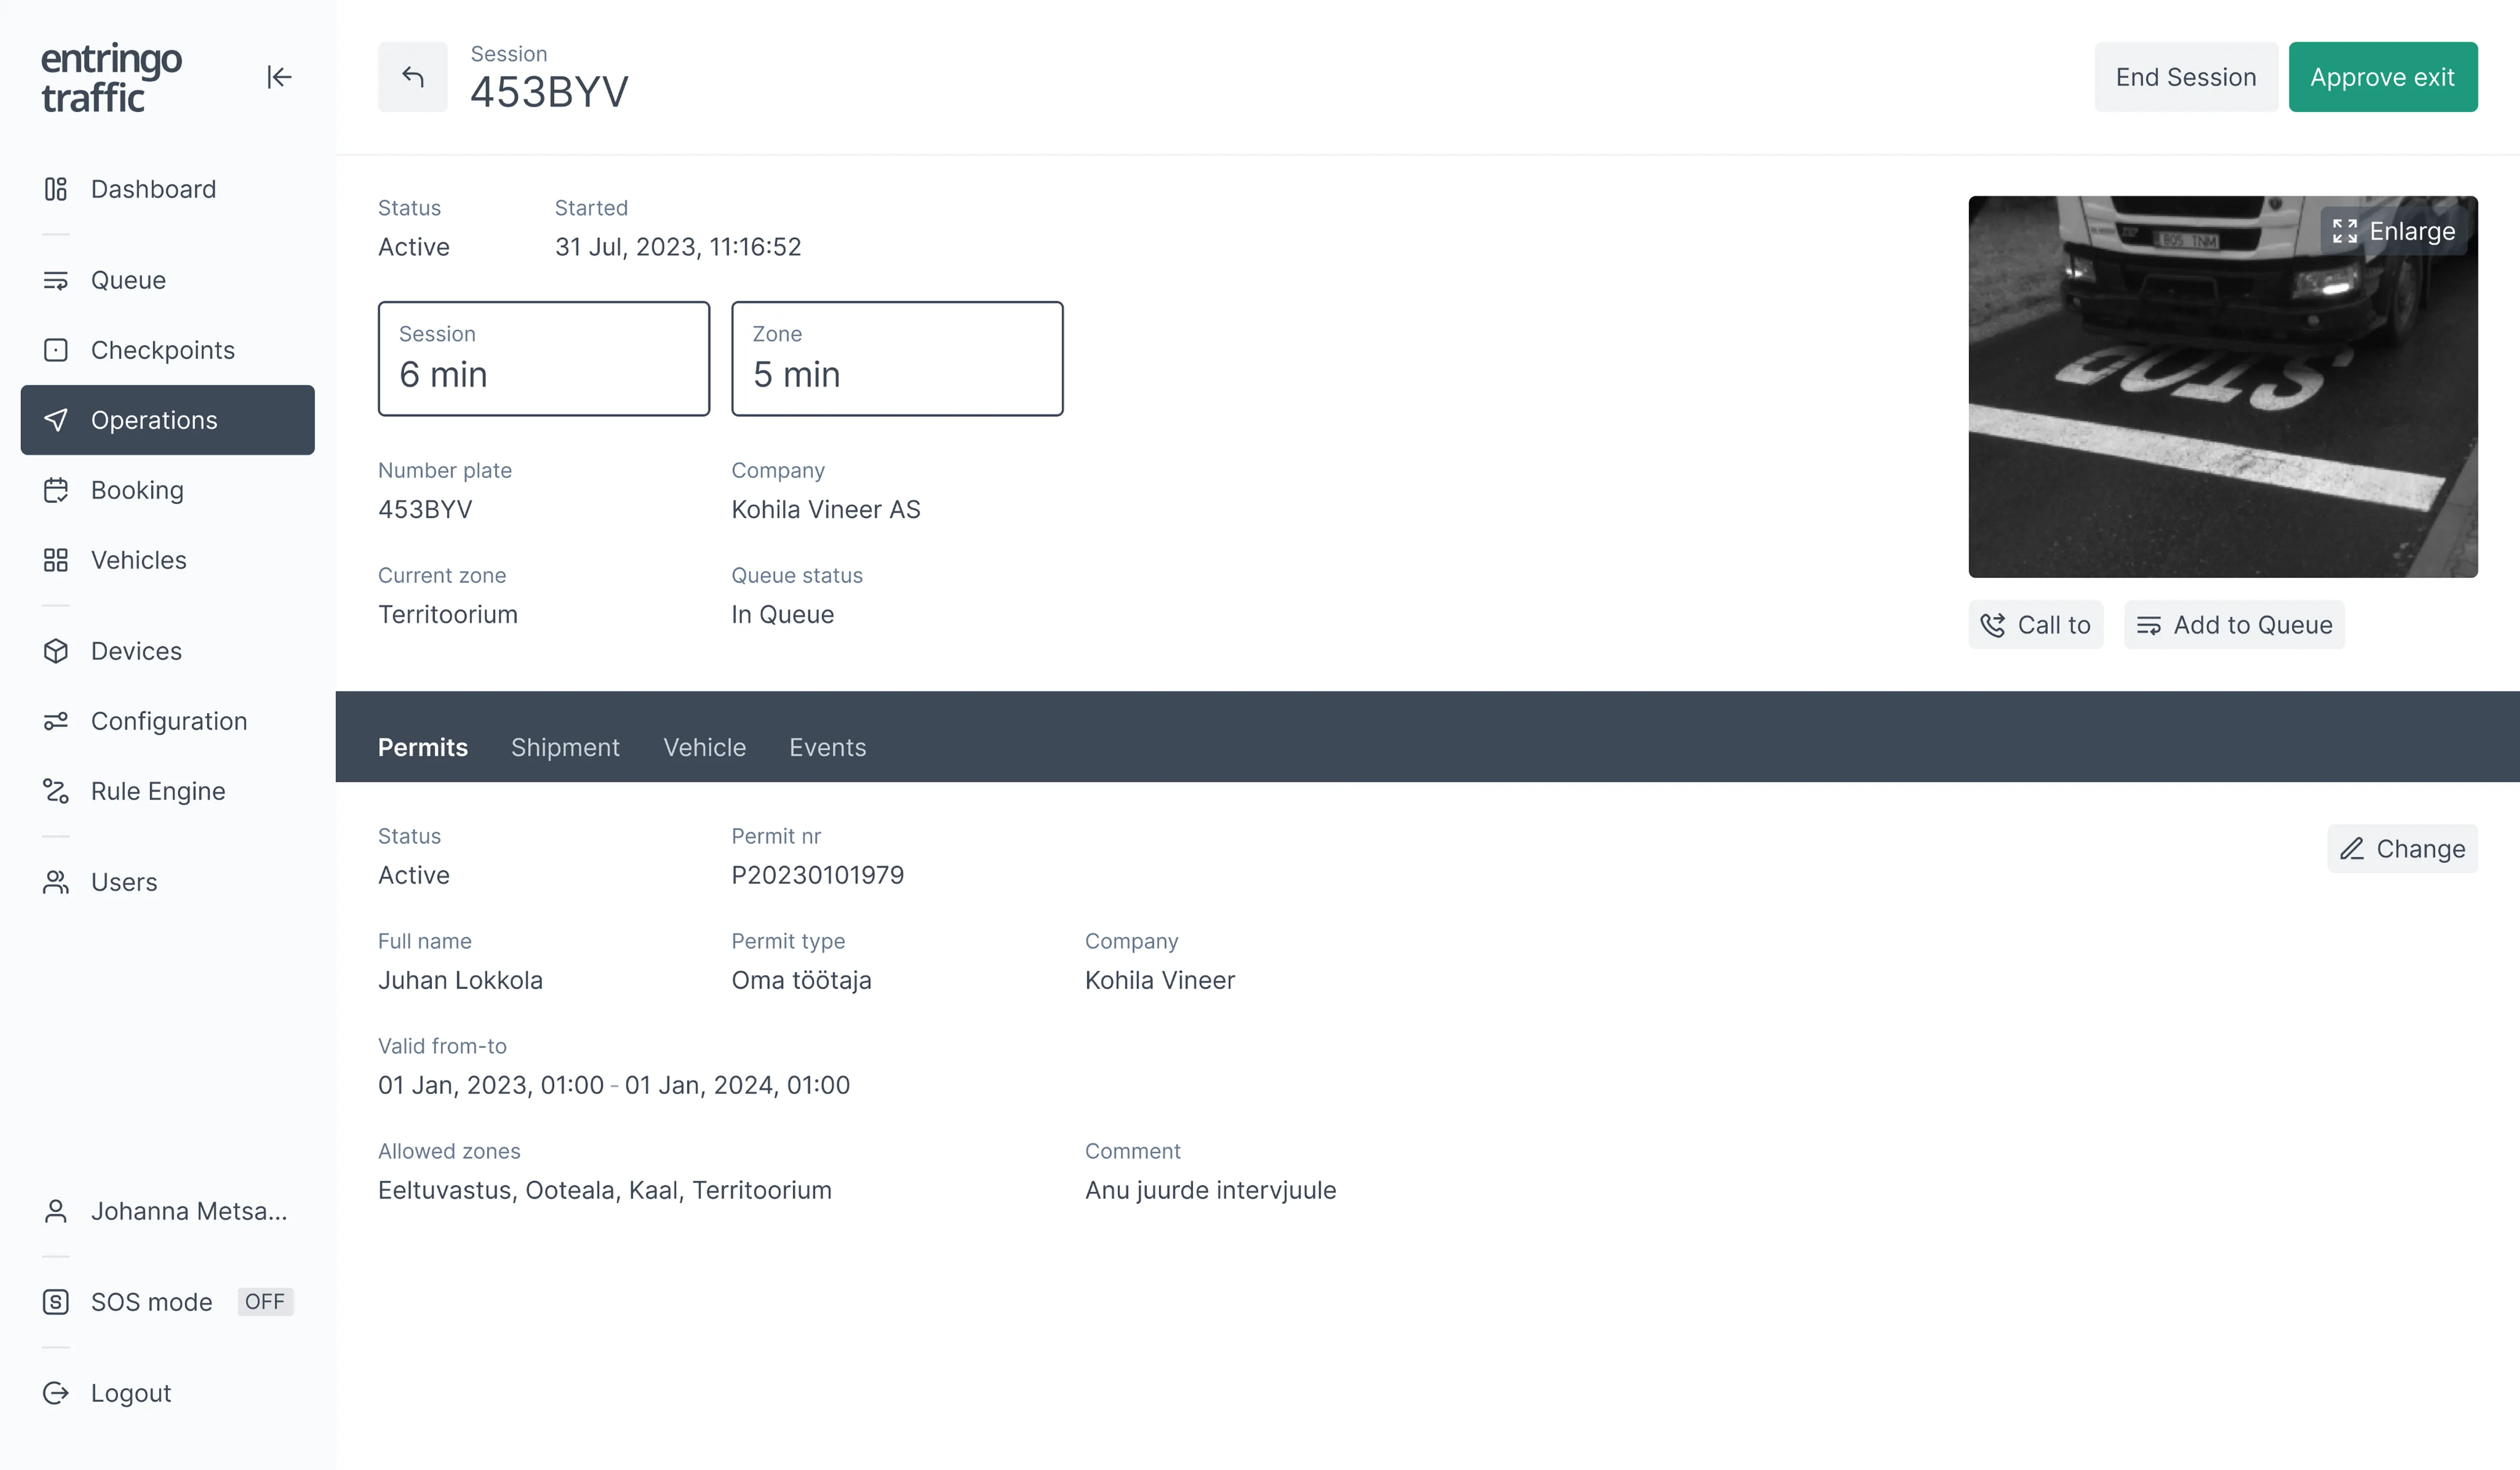Image resolution: width=2520 pixels, height=1470 pixels.
Task: Open Checkpoints via its sidebar icon
Action: coord(55,350)
